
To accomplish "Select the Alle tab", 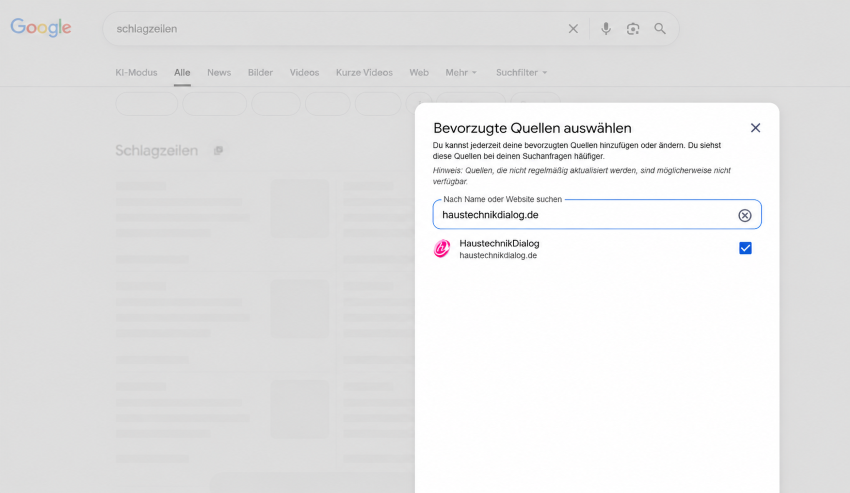I will [x=182, y=73].
